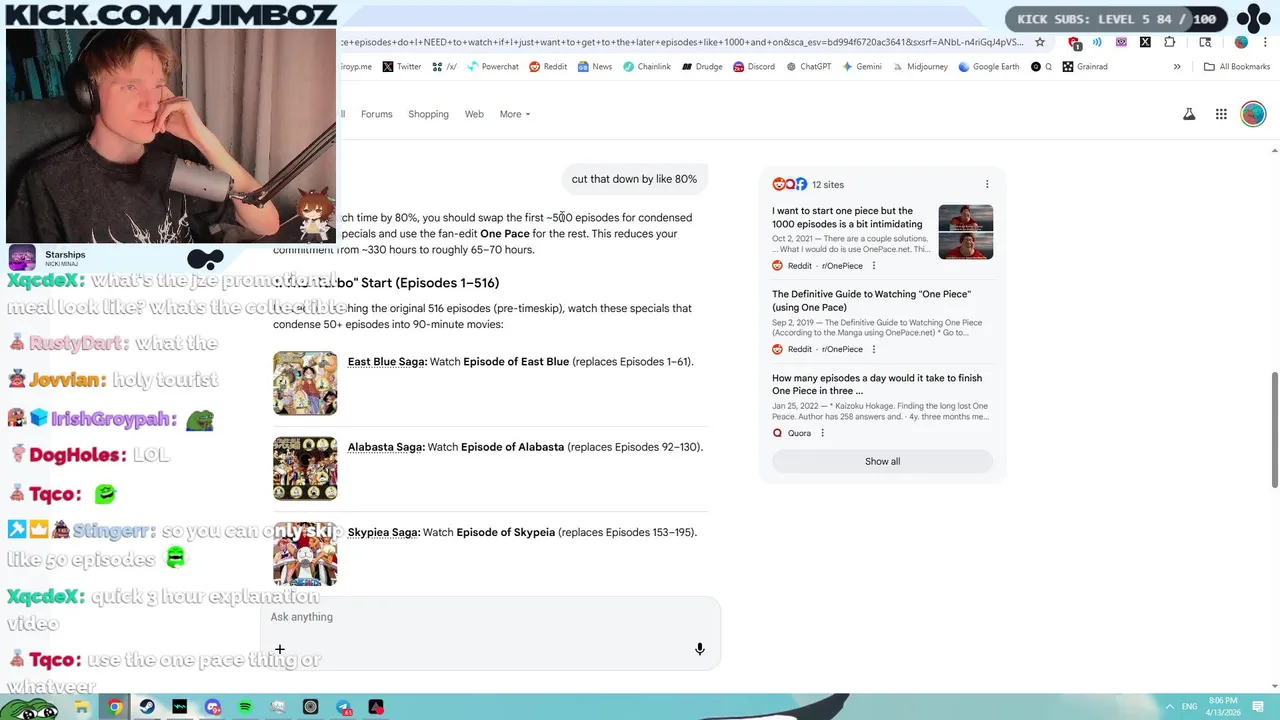Open the Reddit result about starting One Piece
1280x720 pixels.
point(847,218)
